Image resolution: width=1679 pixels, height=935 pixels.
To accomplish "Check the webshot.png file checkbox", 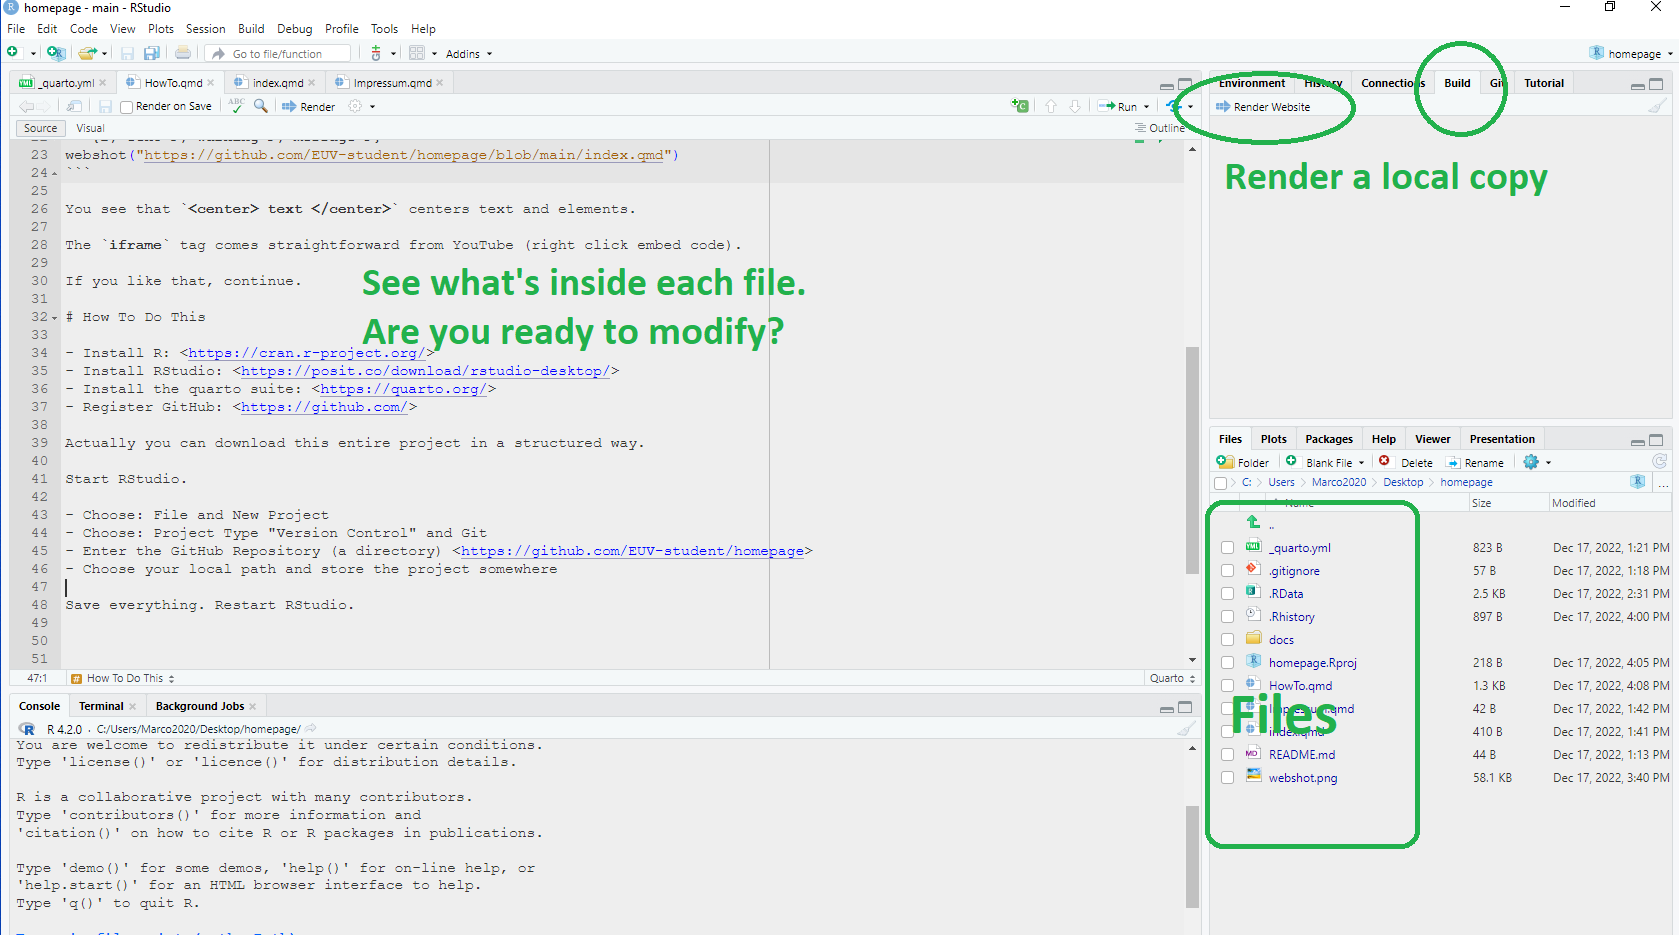I will tap(1227, 778).
